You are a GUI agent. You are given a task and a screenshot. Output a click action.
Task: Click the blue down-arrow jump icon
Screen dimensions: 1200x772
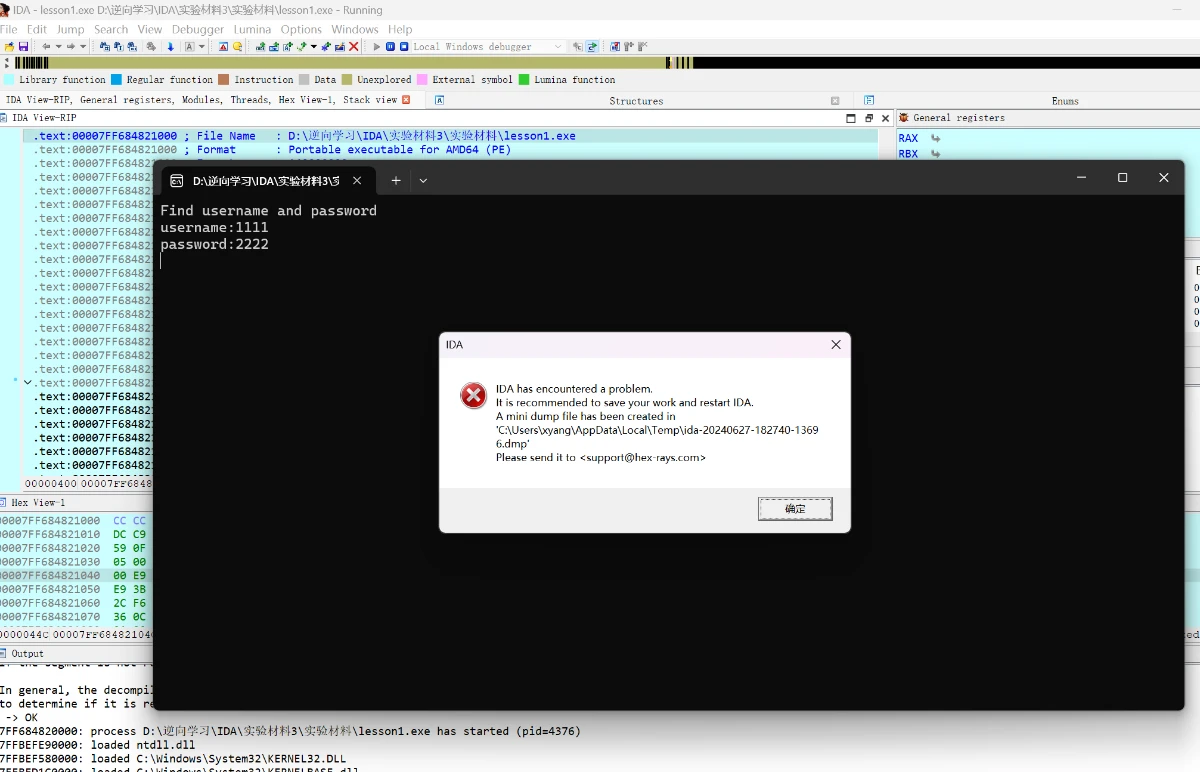click(x=170, y=47)
